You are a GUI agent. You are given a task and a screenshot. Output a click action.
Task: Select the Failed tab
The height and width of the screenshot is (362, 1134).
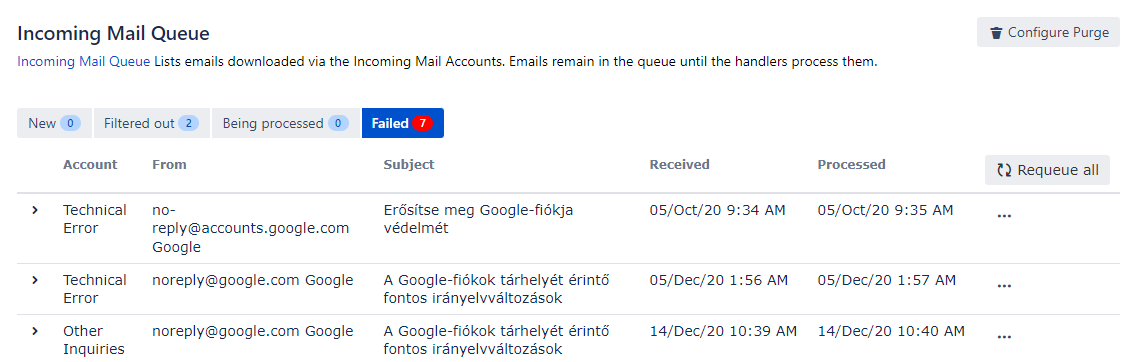(403, 124)
